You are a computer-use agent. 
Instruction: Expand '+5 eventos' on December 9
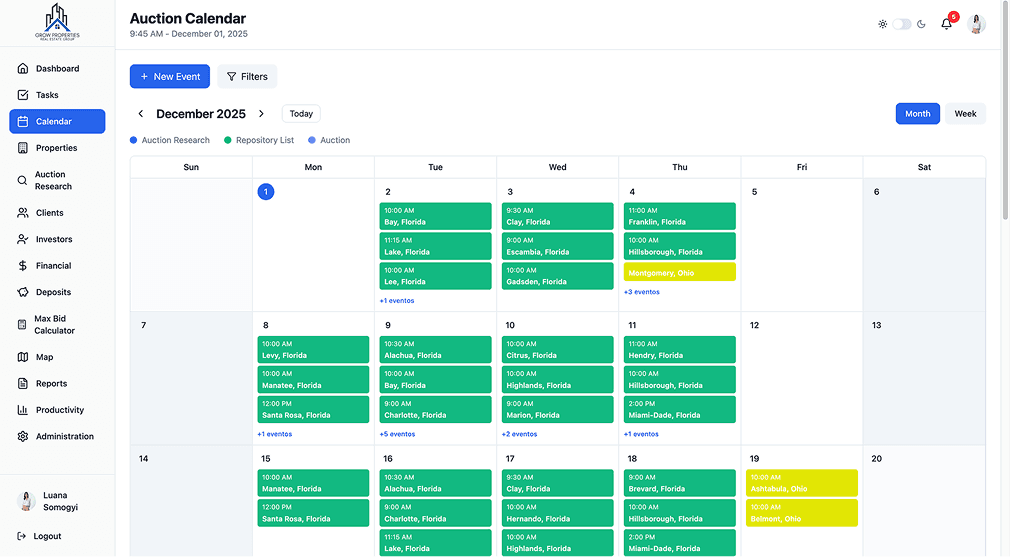point(397,434)
